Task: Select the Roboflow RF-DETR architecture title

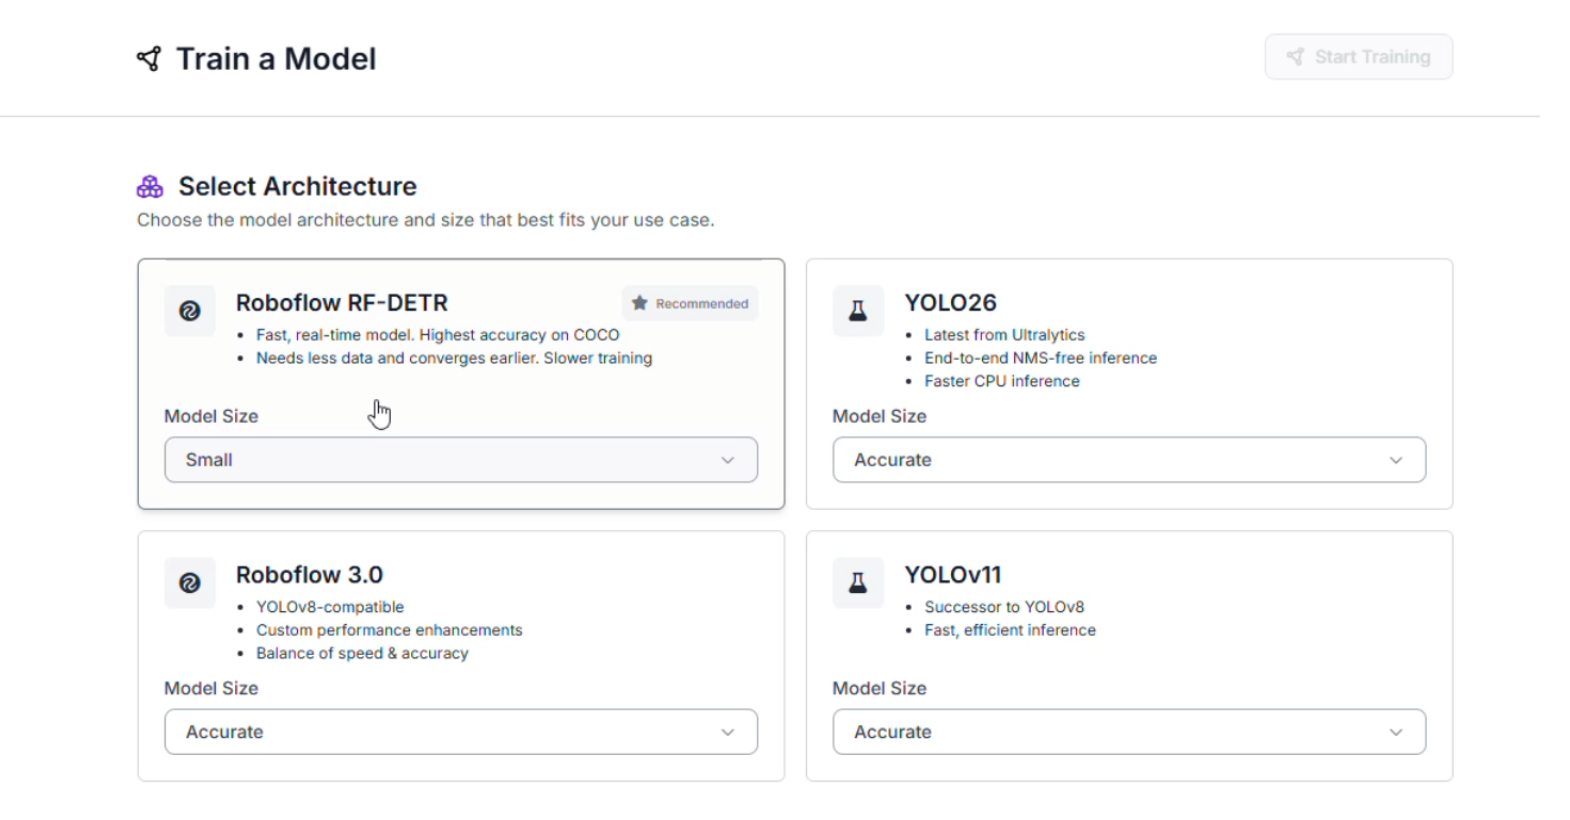Action: 342,303
